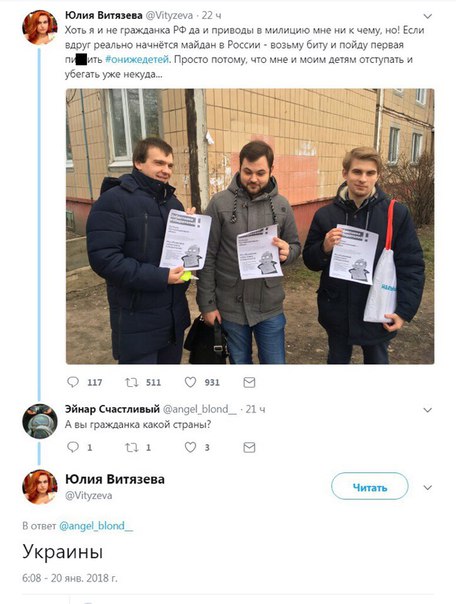Like the main tweet with 931 likes
This screenshot has height=604, width=456.
pyautogui.click(x=190, y=382)
